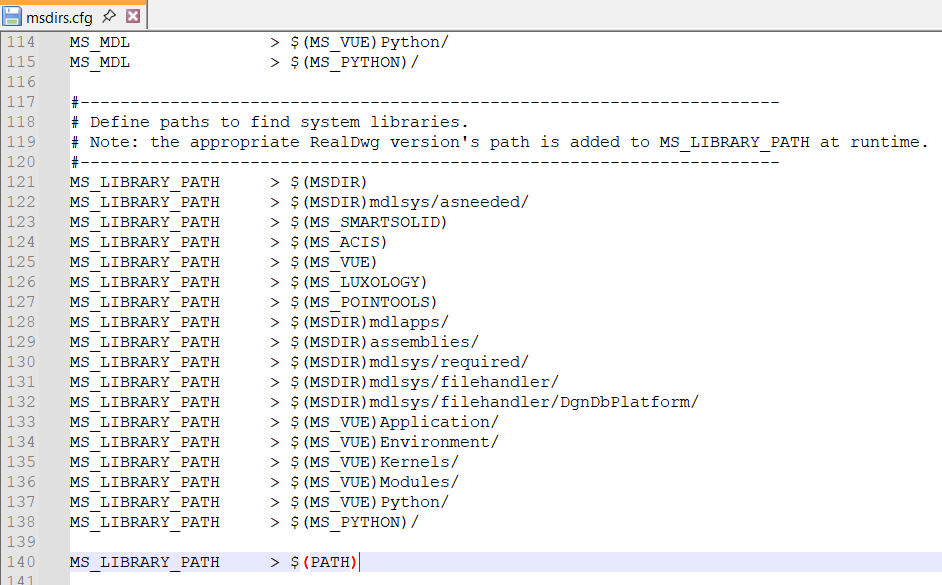The width and height of the screenshot is (942, 585).
Task: Click line number 117 in the gutter
Action: (x=20, y=102)
